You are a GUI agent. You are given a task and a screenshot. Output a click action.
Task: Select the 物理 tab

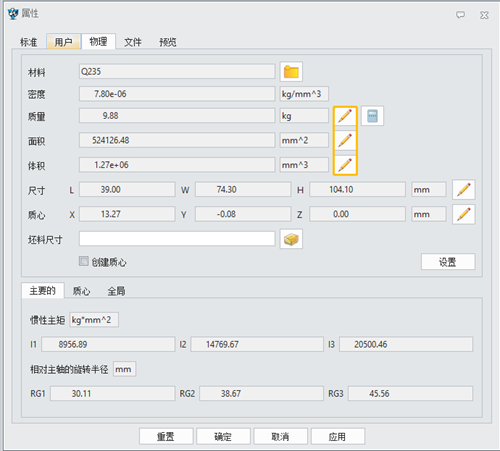click(98, 41)
